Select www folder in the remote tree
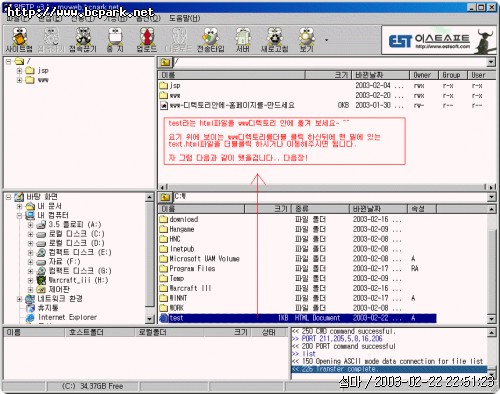This screenshot has height=394, width=500. tap(43, 80)
